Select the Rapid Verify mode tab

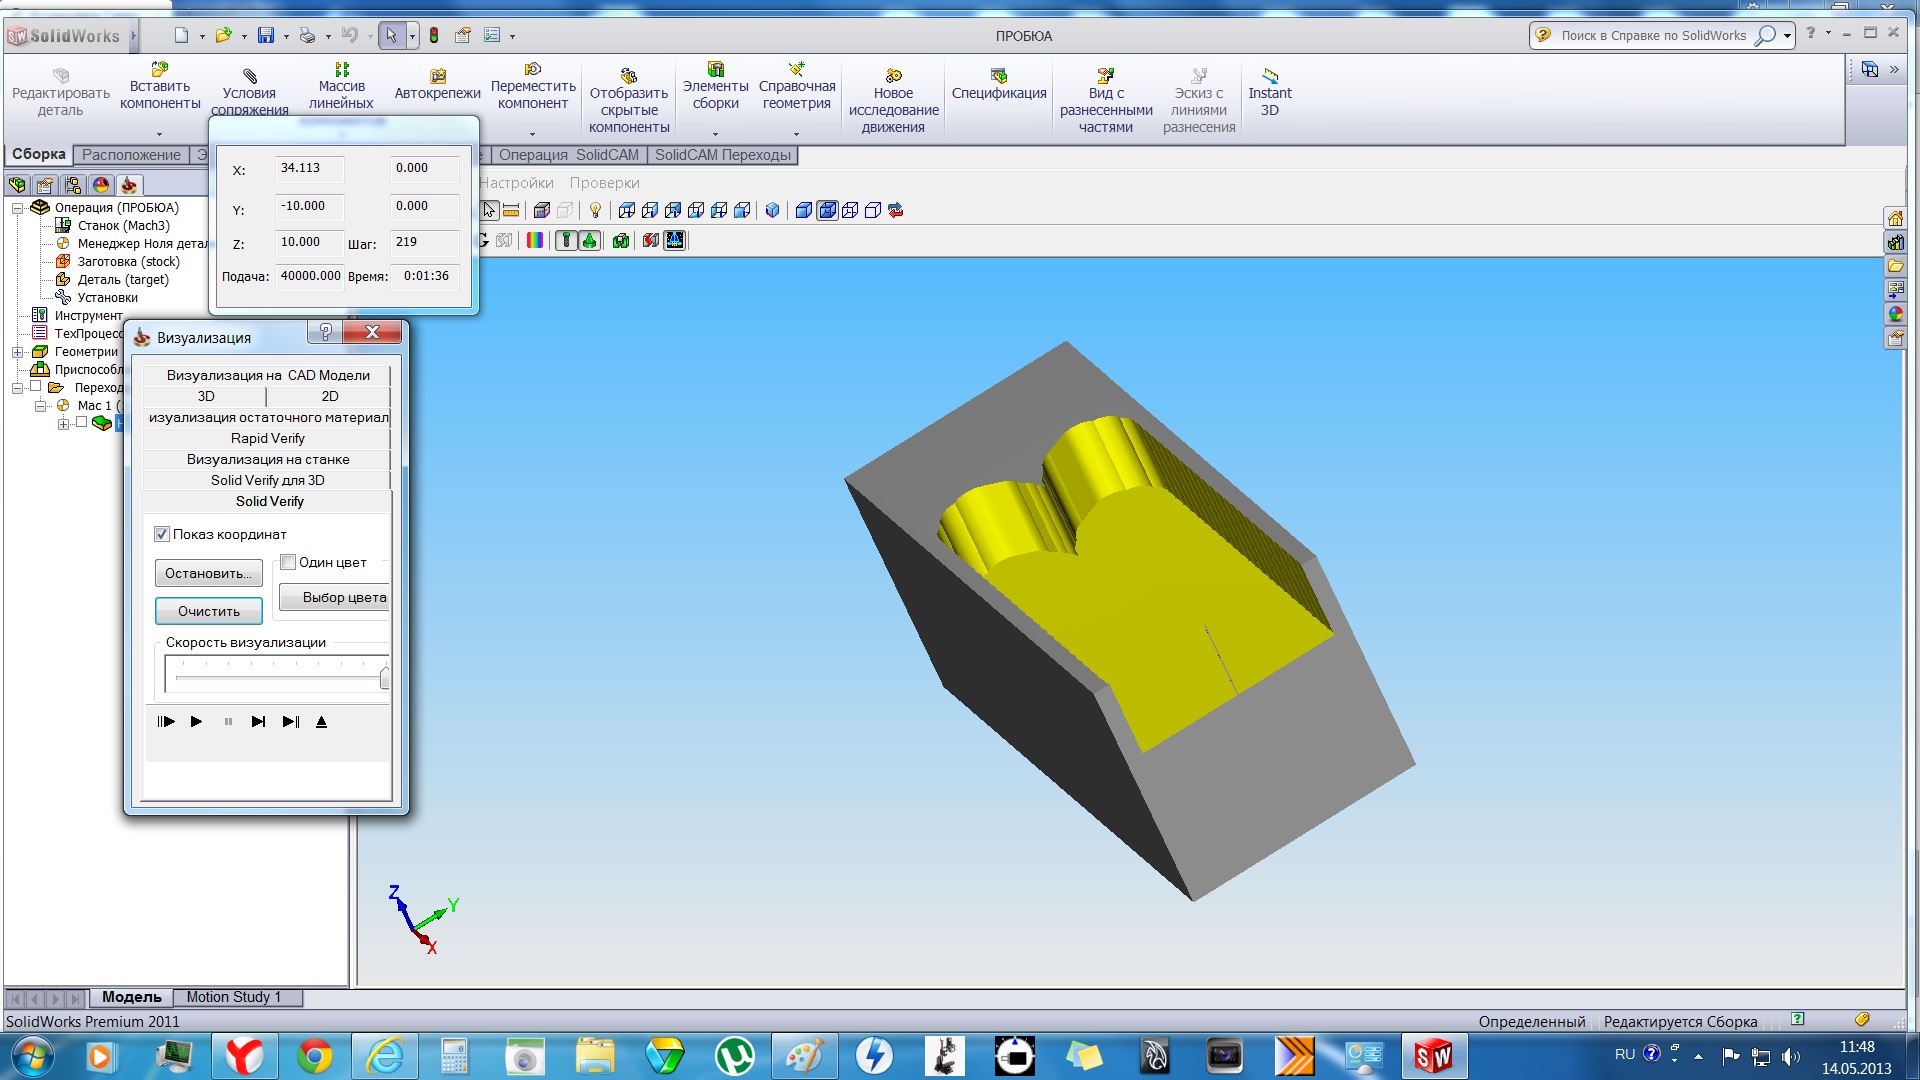pyautogui.click(x=267, y=439)
